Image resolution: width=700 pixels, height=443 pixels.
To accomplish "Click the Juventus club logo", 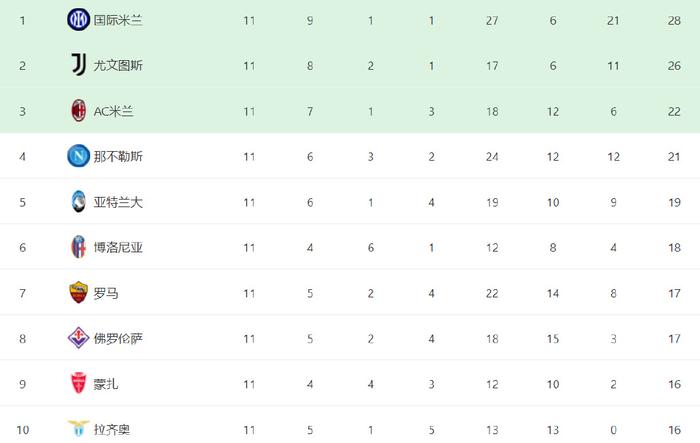I will tap(79, 65).
